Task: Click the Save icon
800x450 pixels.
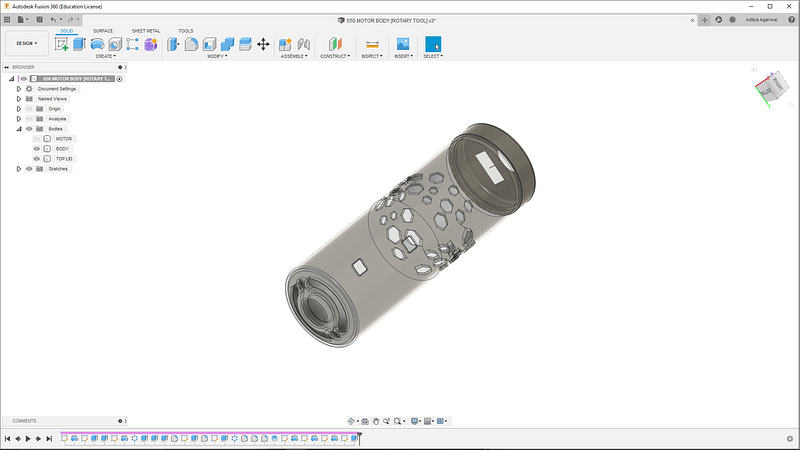Action: click(39, 20)
